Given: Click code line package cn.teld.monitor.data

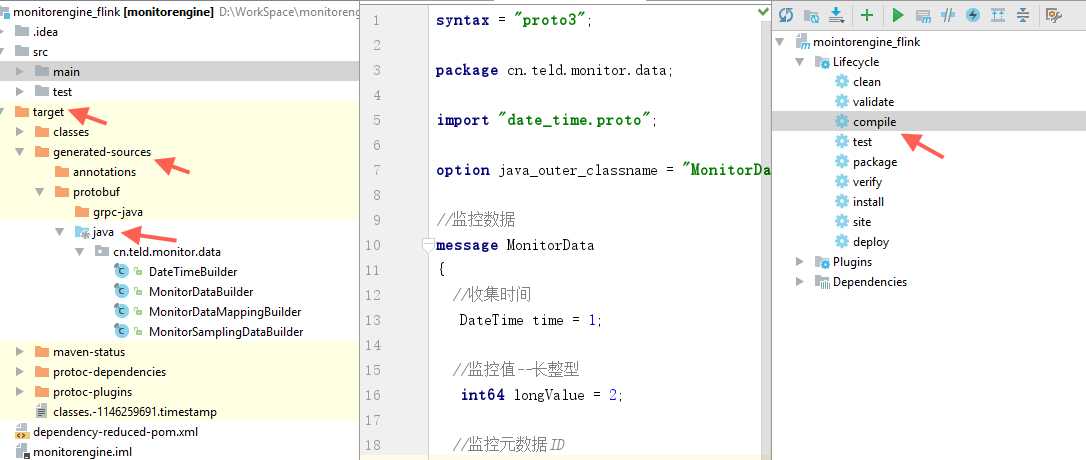Looking at the screenshot, I should [x=554, y=70].
